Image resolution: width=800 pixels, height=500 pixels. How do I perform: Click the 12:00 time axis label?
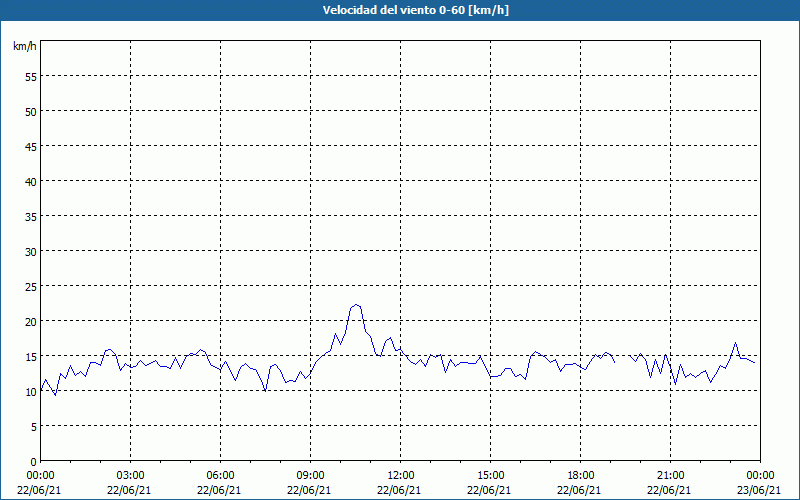(401, 476)
